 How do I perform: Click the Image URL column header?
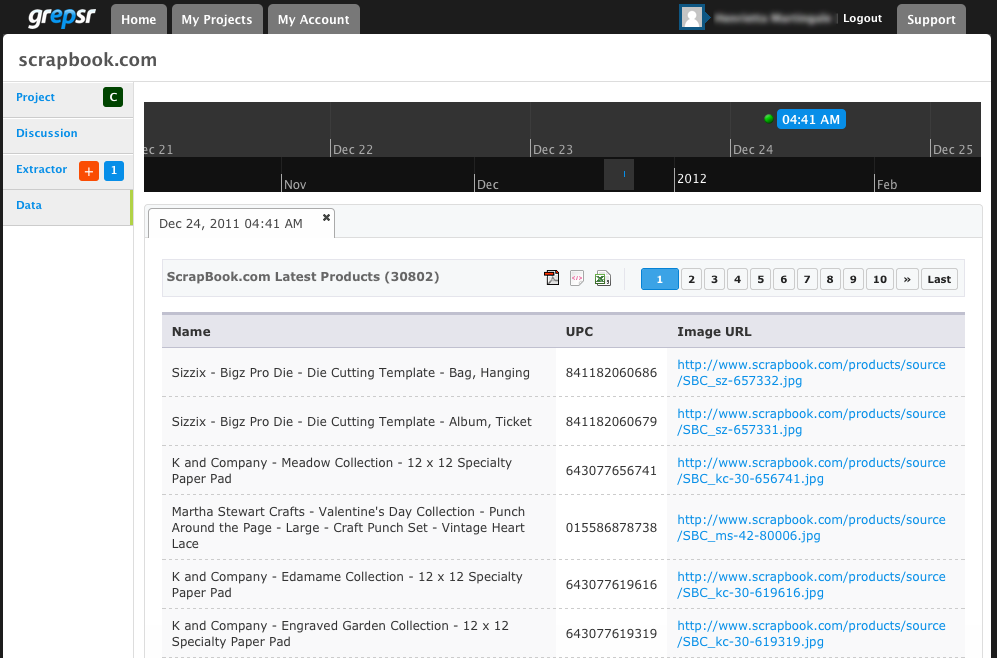tap(714, 332)
